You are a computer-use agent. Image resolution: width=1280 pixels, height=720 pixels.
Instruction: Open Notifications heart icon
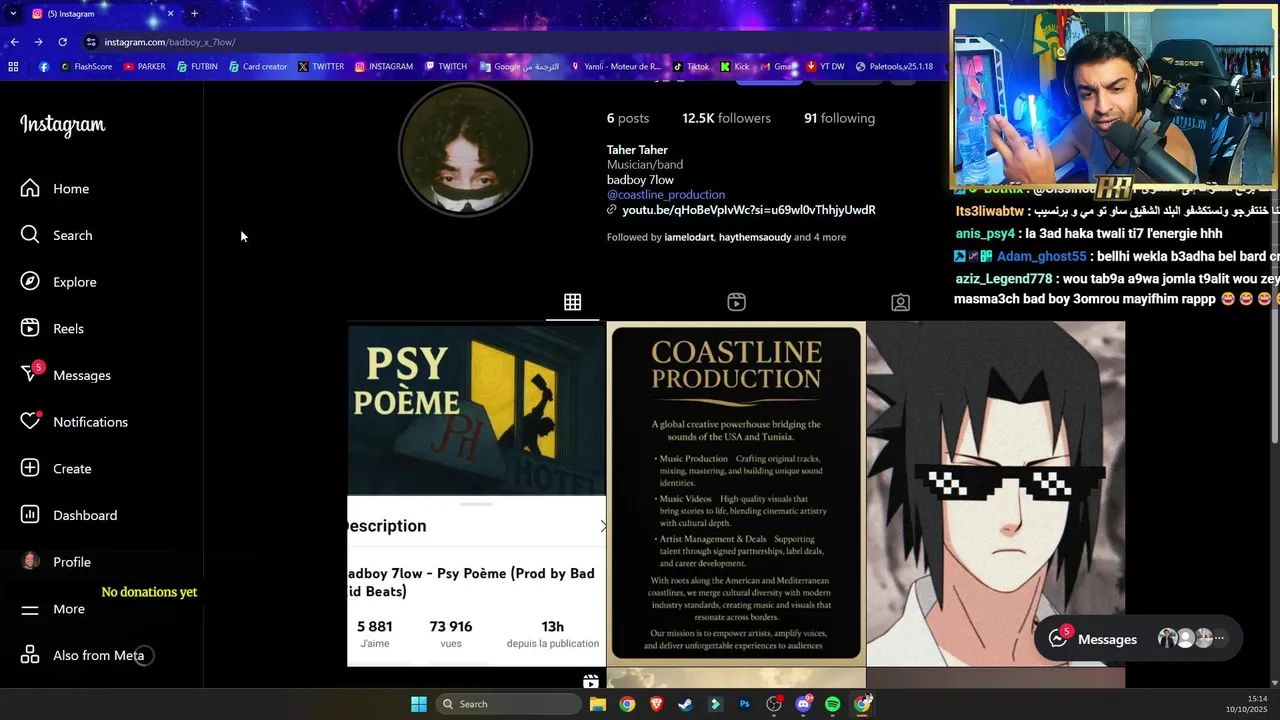(x=30, y=422)
